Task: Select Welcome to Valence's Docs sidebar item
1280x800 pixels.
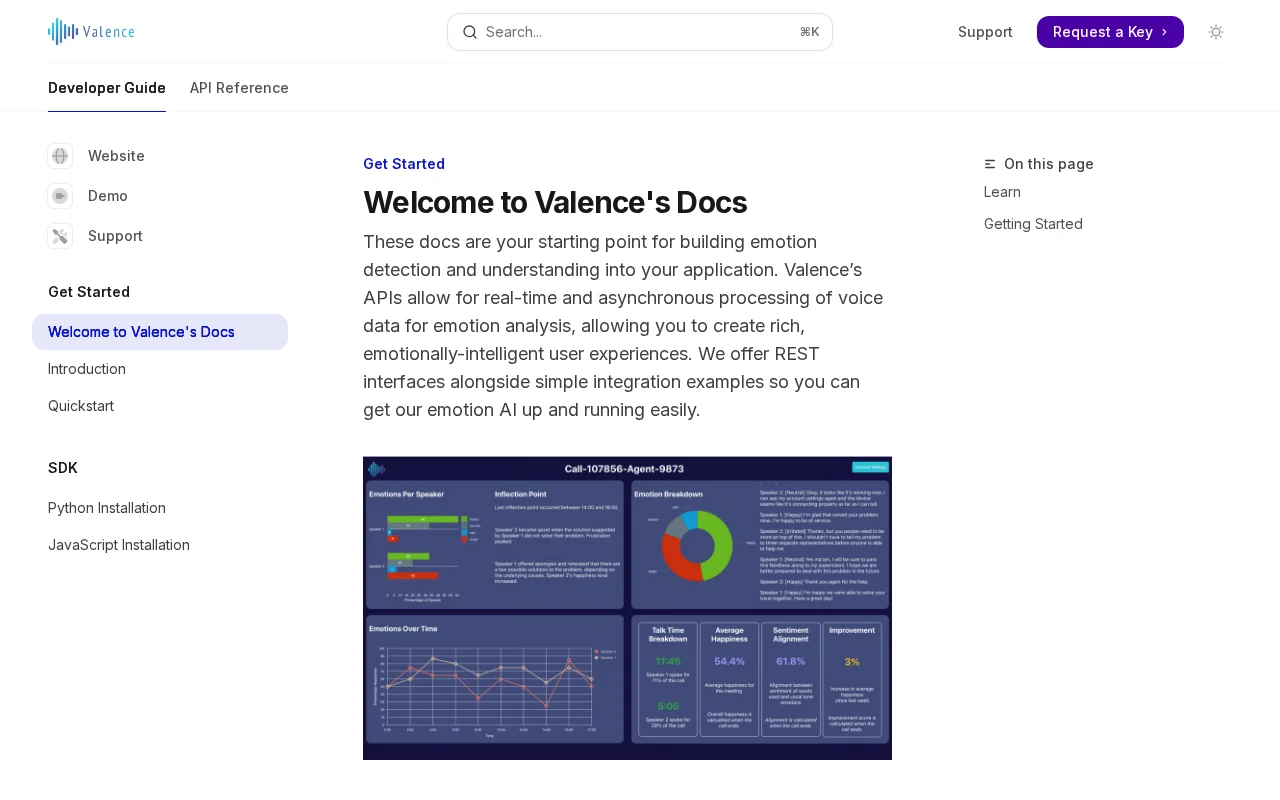Action: 160,332
